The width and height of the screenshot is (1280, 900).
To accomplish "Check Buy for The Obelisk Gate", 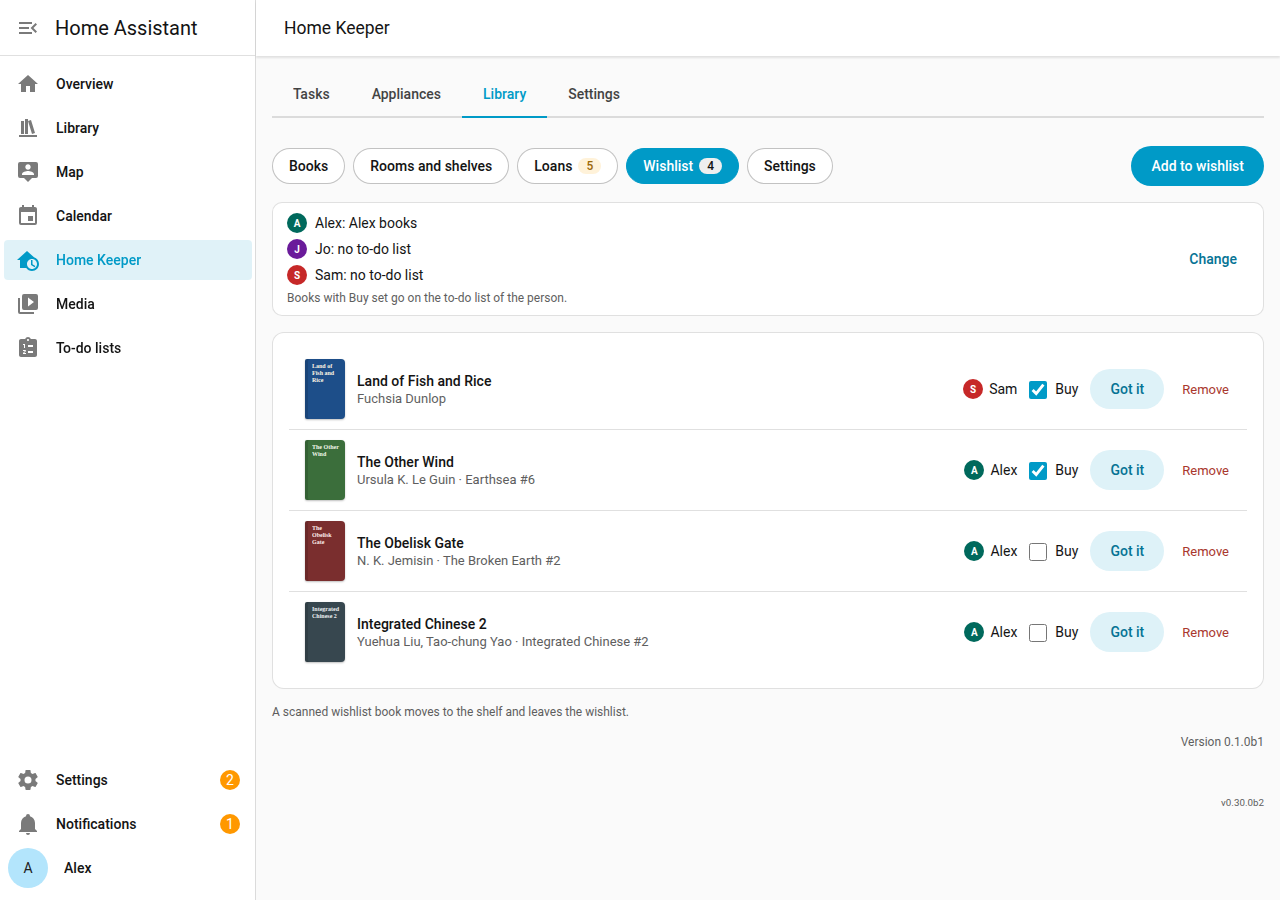I will point(1038,552).
